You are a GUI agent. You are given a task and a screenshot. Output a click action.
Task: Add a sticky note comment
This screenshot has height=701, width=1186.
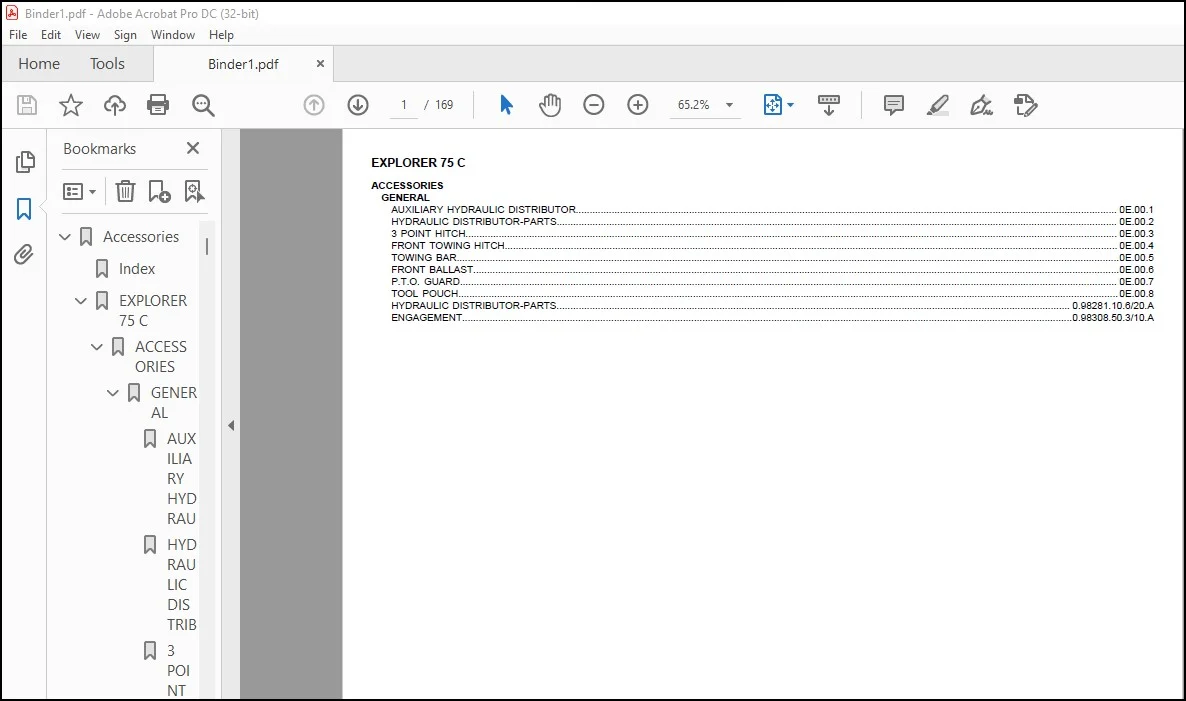click(x=893, y=105)
